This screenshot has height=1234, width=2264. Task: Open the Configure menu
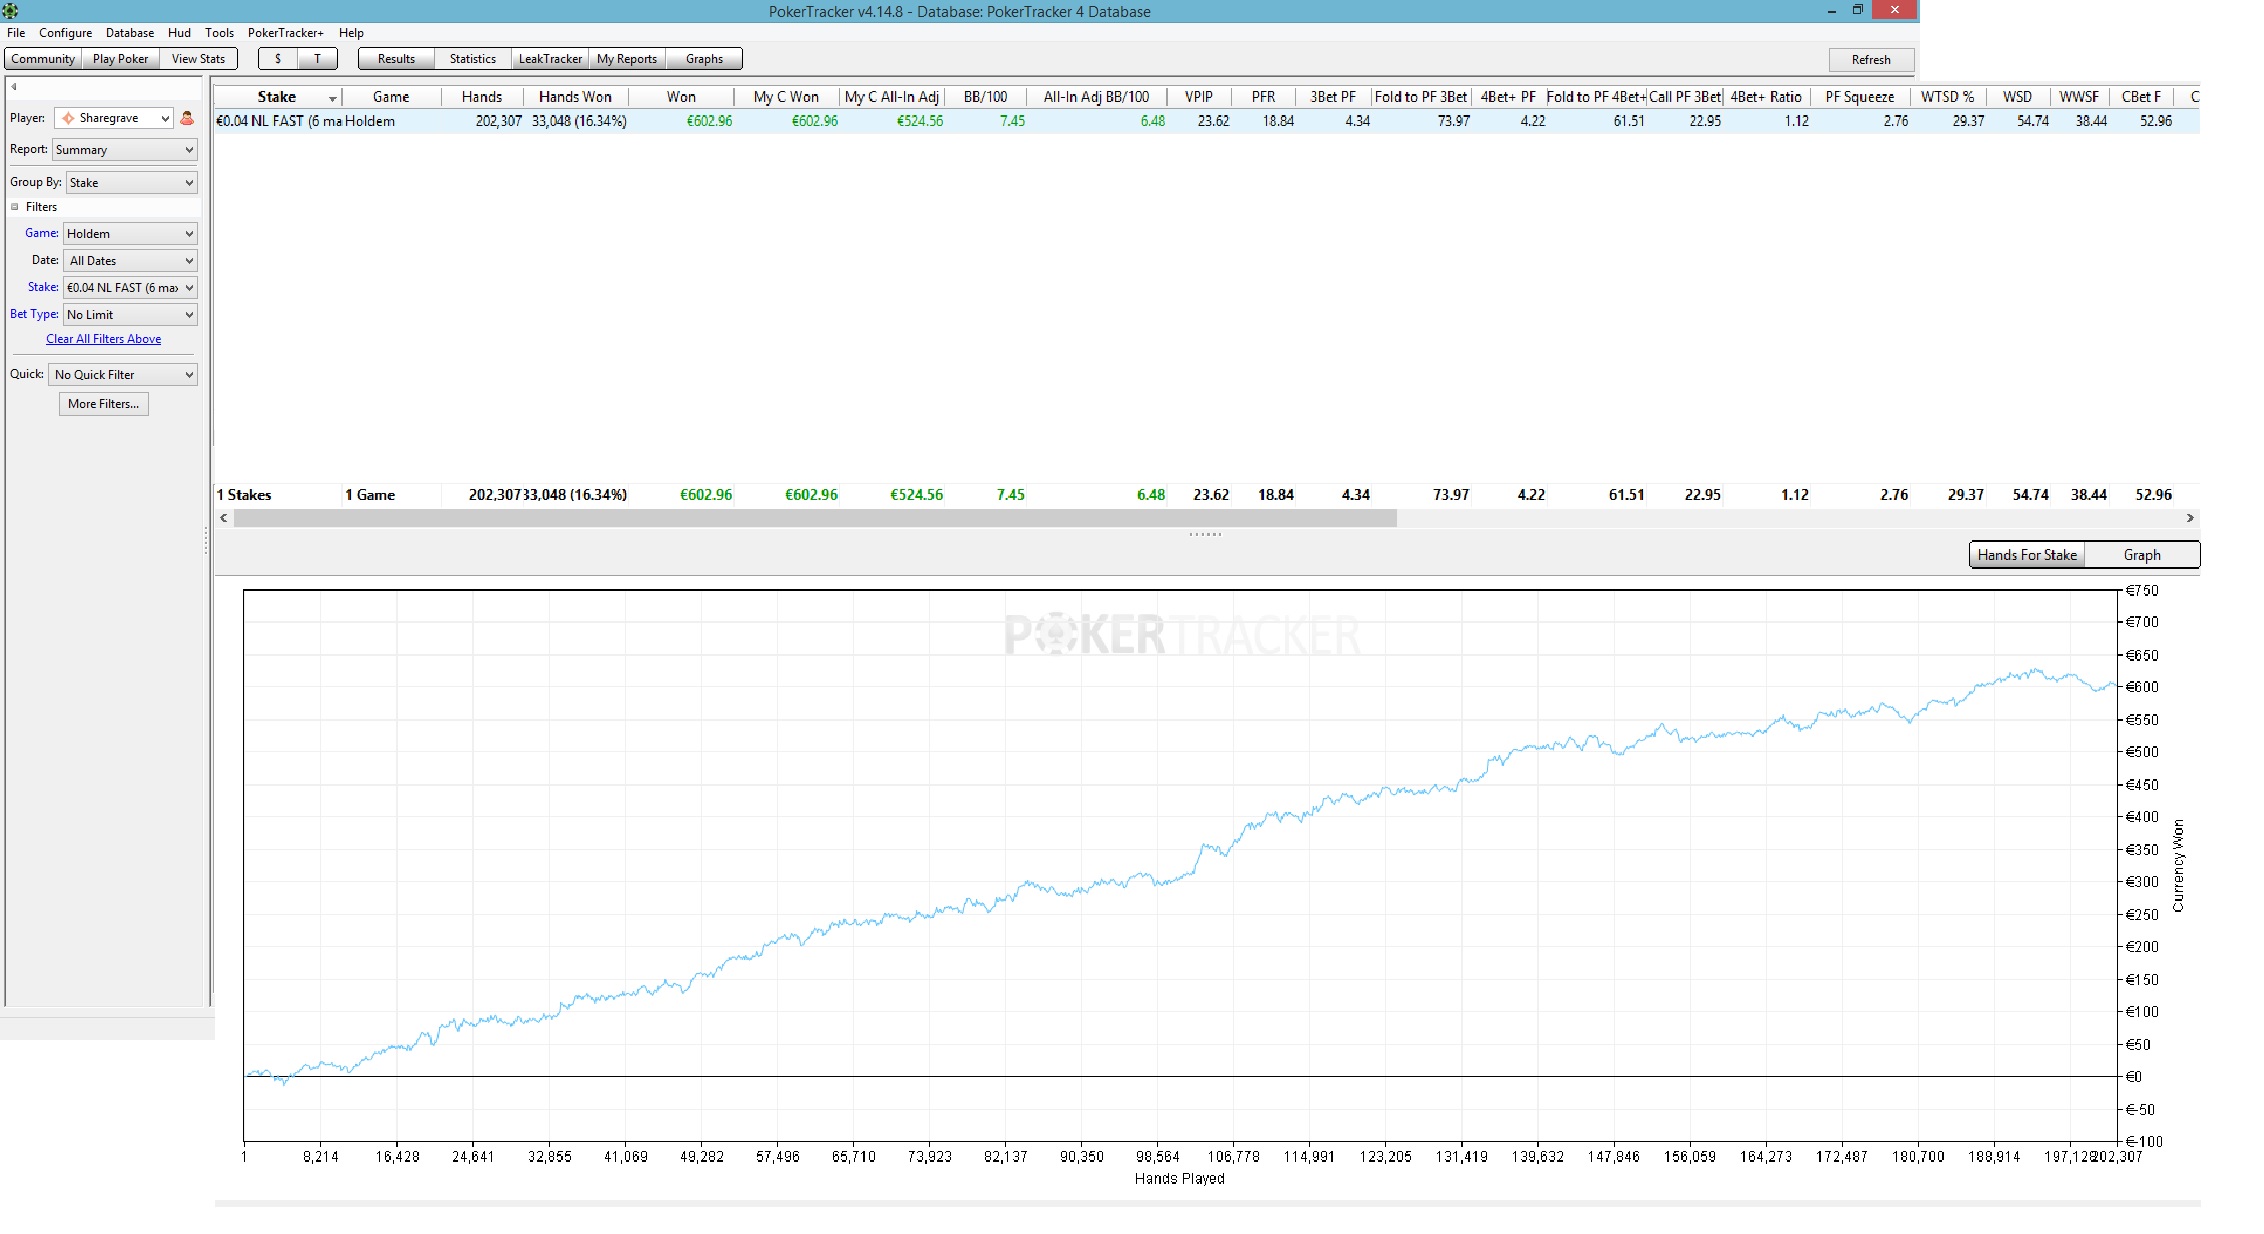[65, 33]
